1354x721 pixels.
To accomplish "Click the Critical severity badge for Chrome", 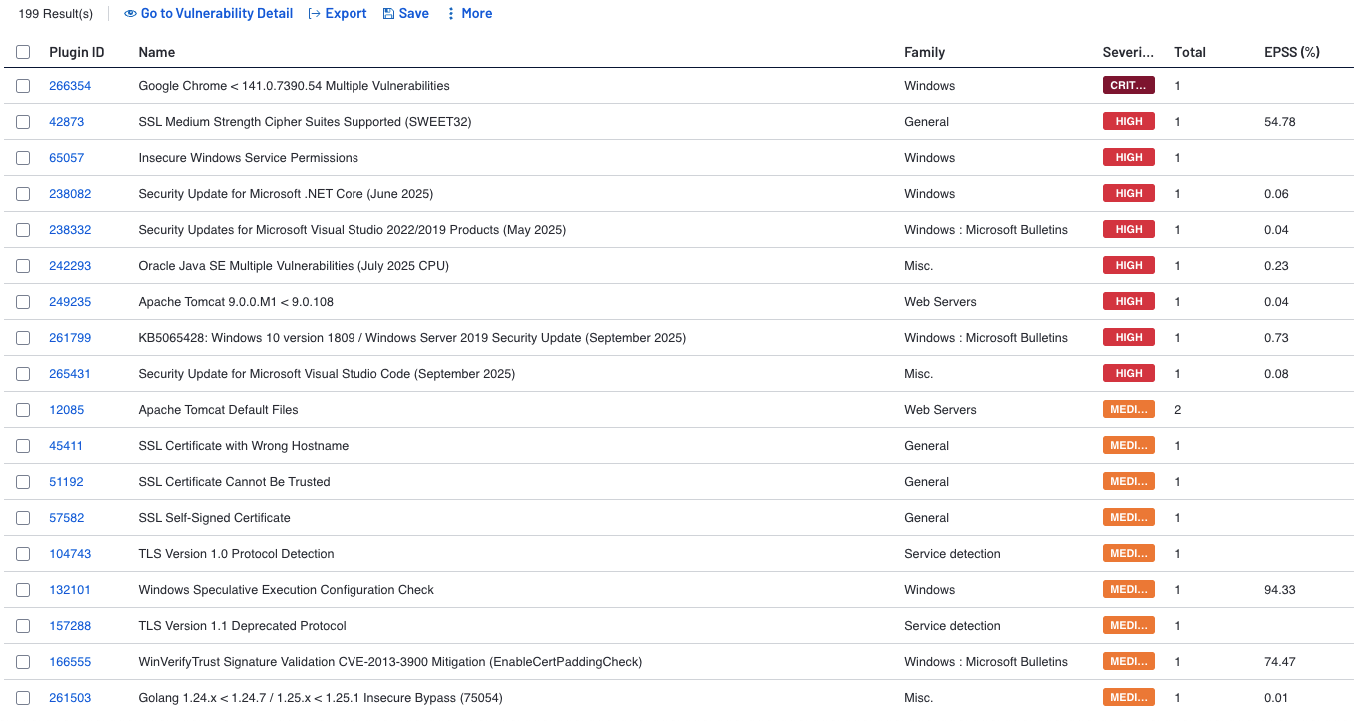I will pyautogui.click(x=1128, y=86).
